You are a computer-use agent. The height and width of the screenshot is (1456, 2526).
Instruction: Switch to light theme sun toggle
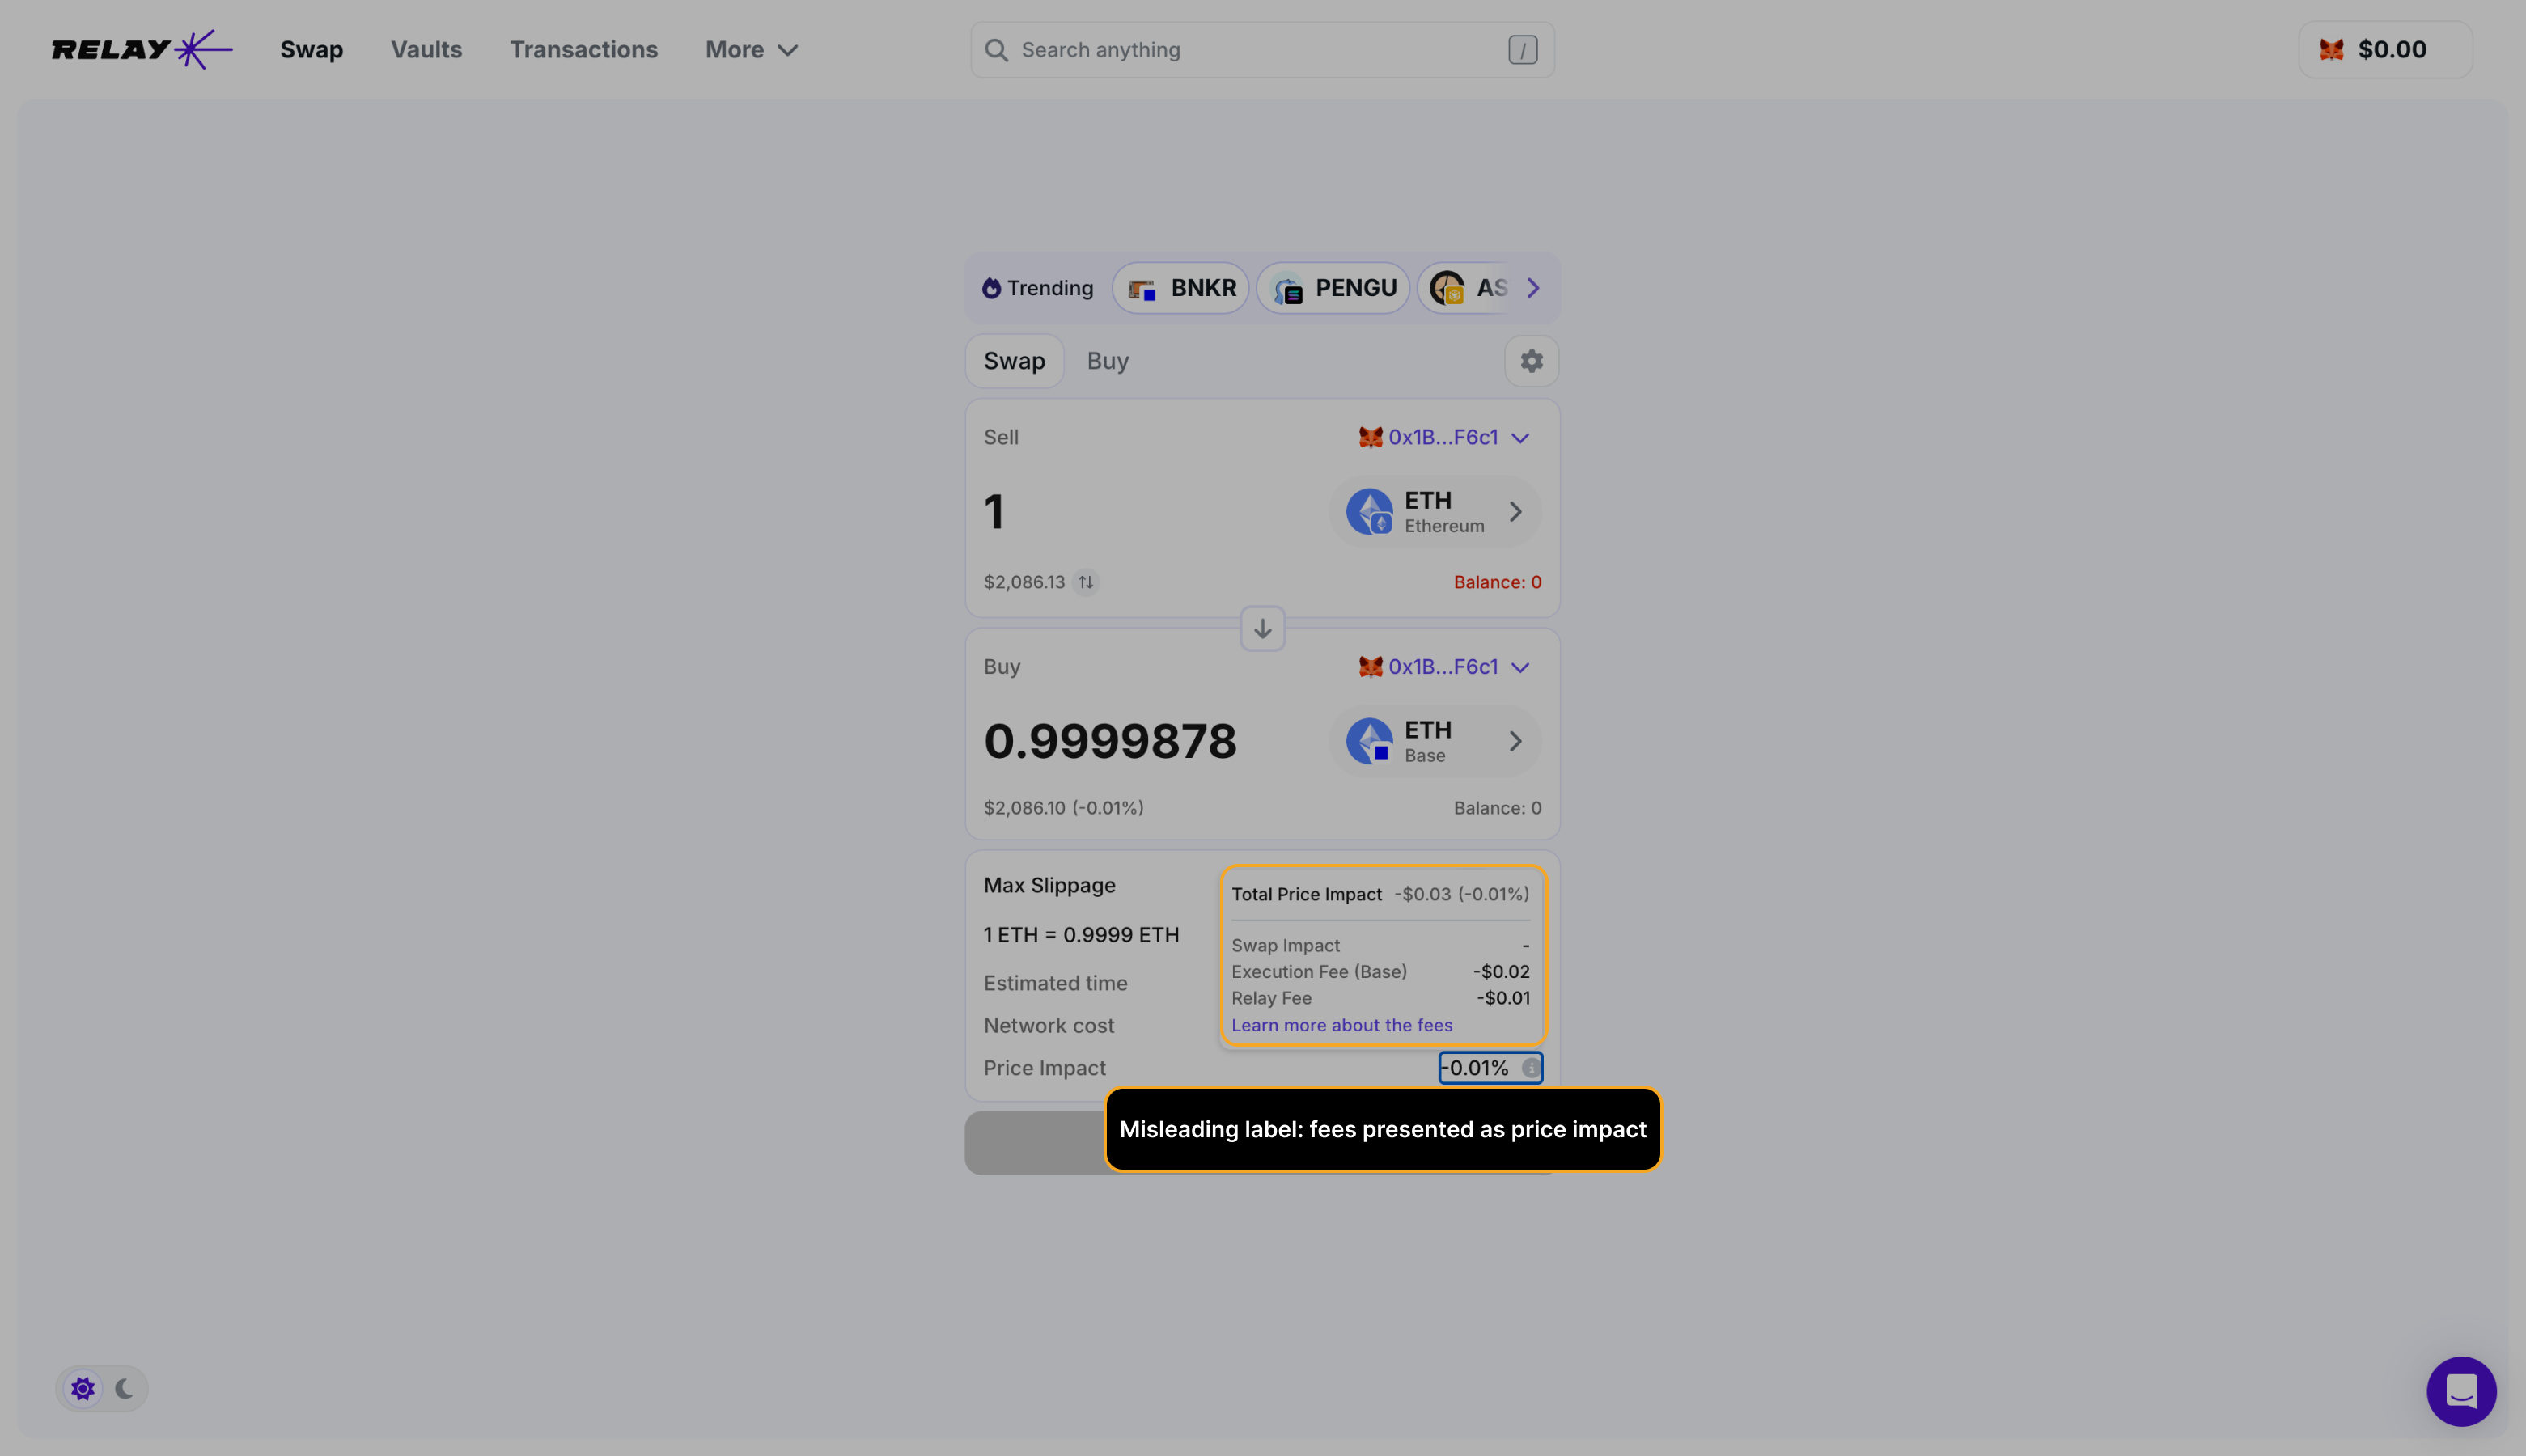pyautogui.click(x=83, y=1388)
